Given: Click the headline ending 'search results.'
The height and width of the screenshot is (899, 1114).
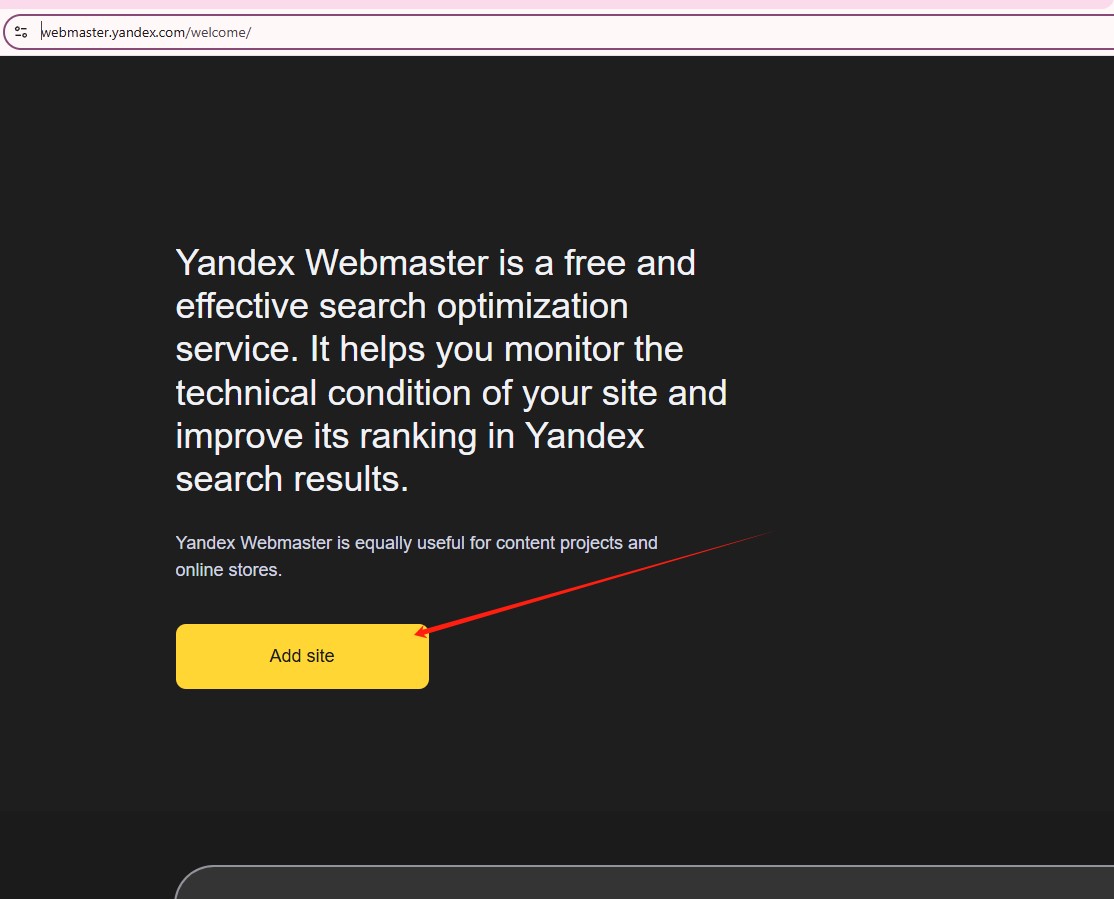Looking at the screenshot, I should pyautogui.click(x=292, y=479).
